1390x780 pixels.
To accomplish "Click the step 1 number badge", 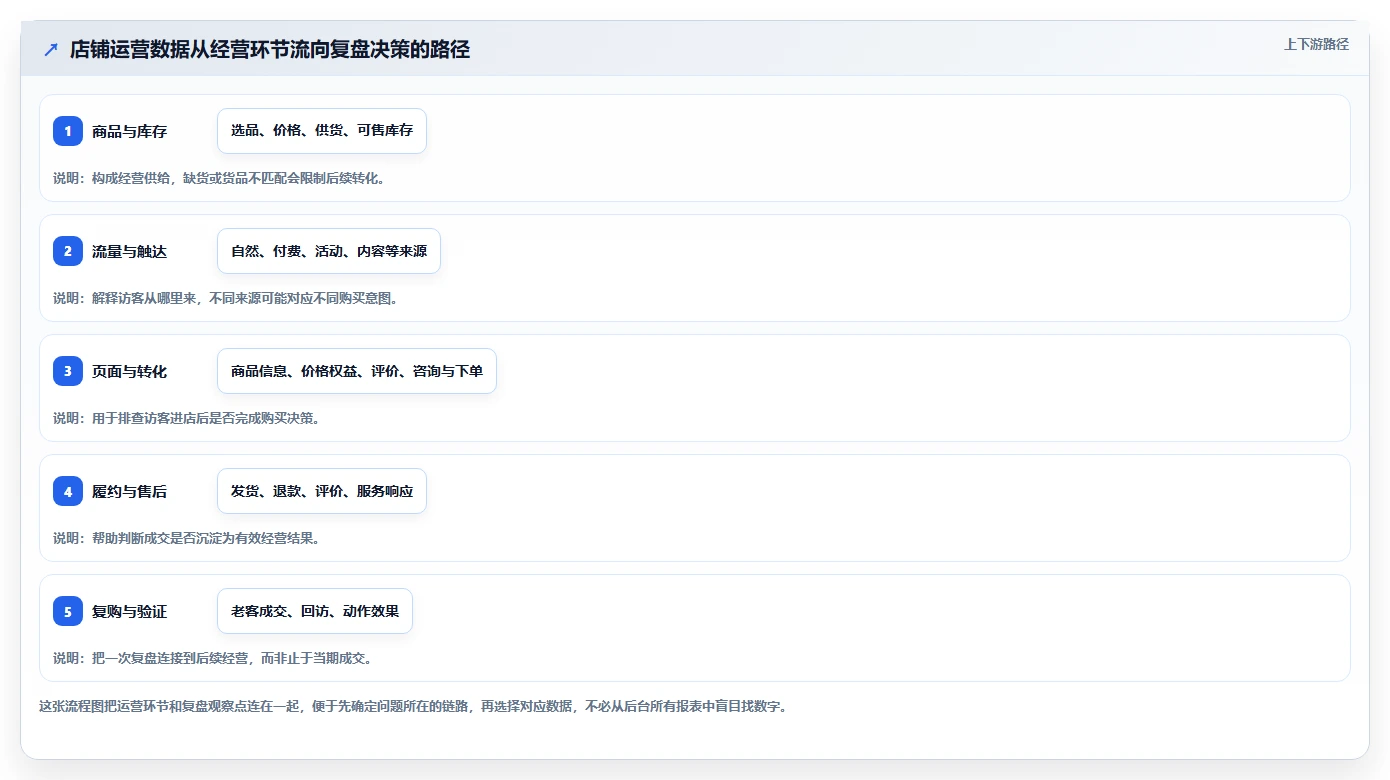I will [68, 131].
